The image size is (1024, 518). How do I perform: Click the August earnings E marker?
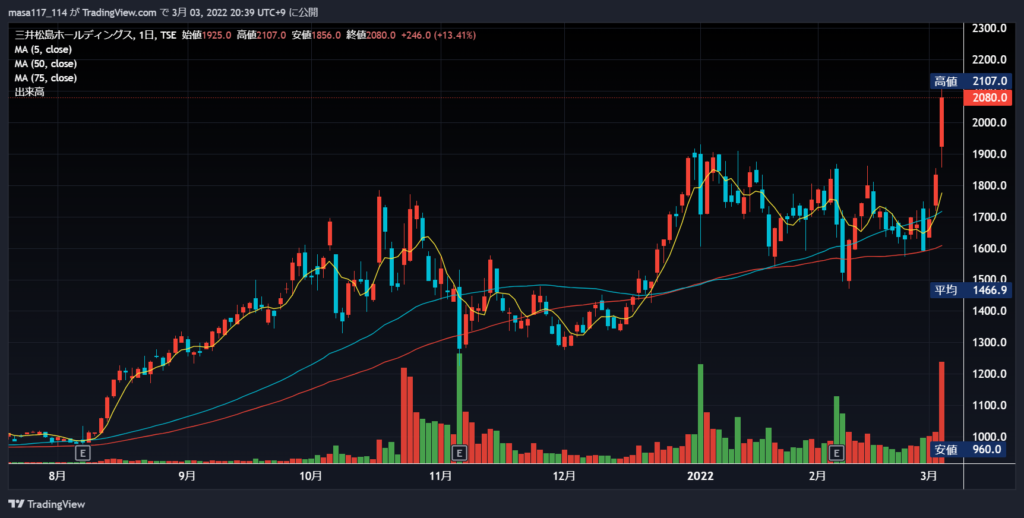tap(83, 452)
